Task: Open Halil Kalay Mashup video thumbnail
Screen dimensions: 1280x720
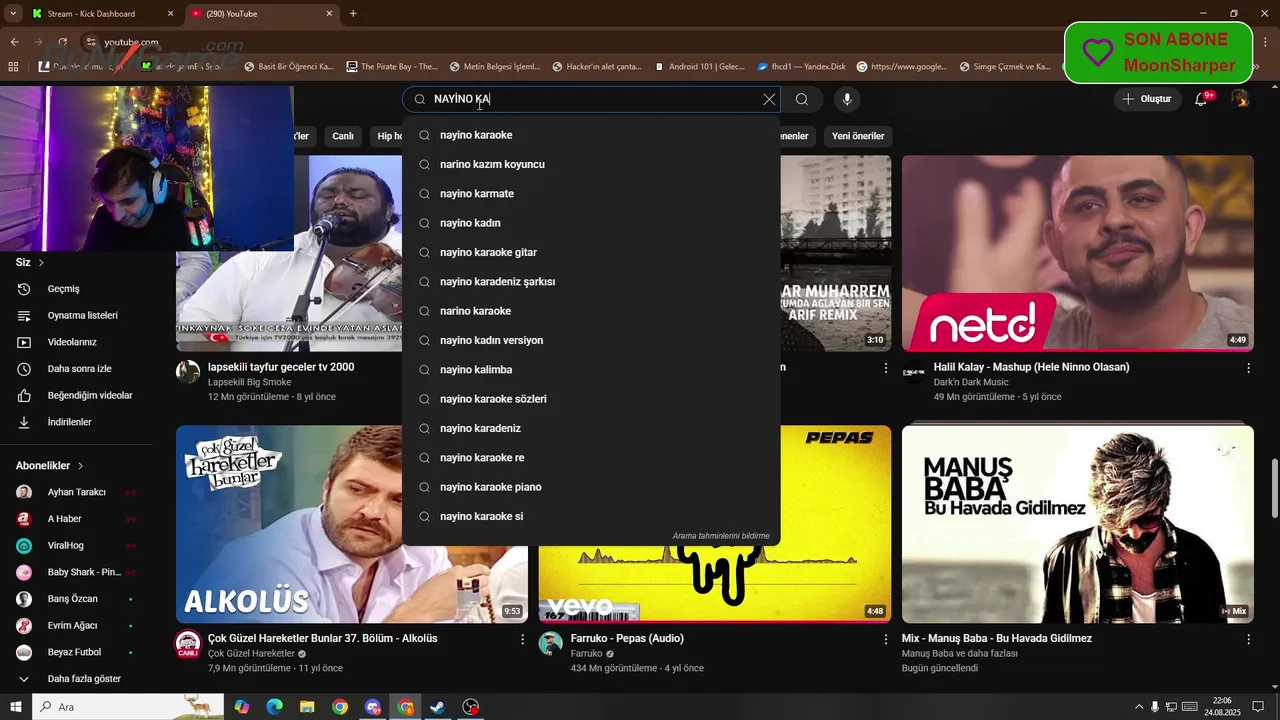Action: [x=1077, y=253]
